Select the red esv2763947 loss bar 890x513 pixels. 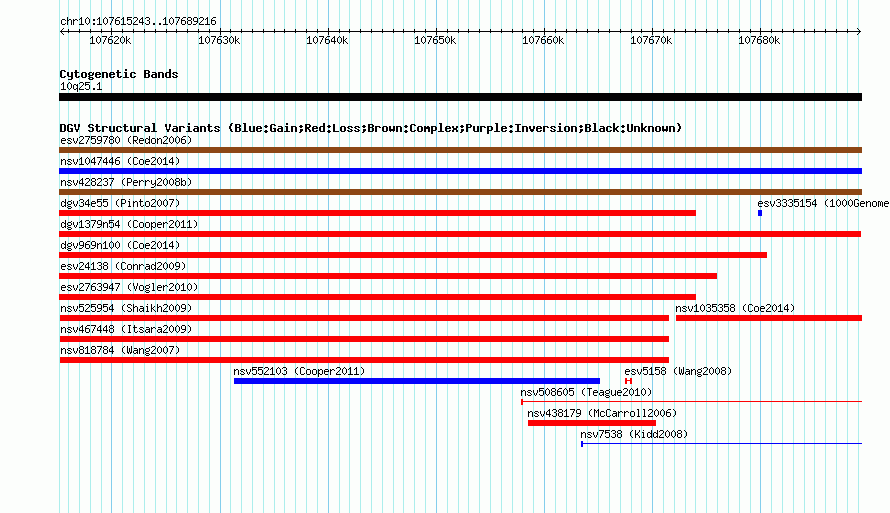(x=377, y=297)
